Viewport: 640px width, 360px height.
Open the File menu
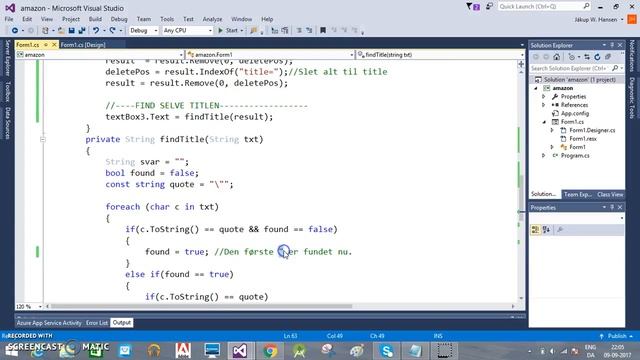pyautogui.click(x=9, y=19)
